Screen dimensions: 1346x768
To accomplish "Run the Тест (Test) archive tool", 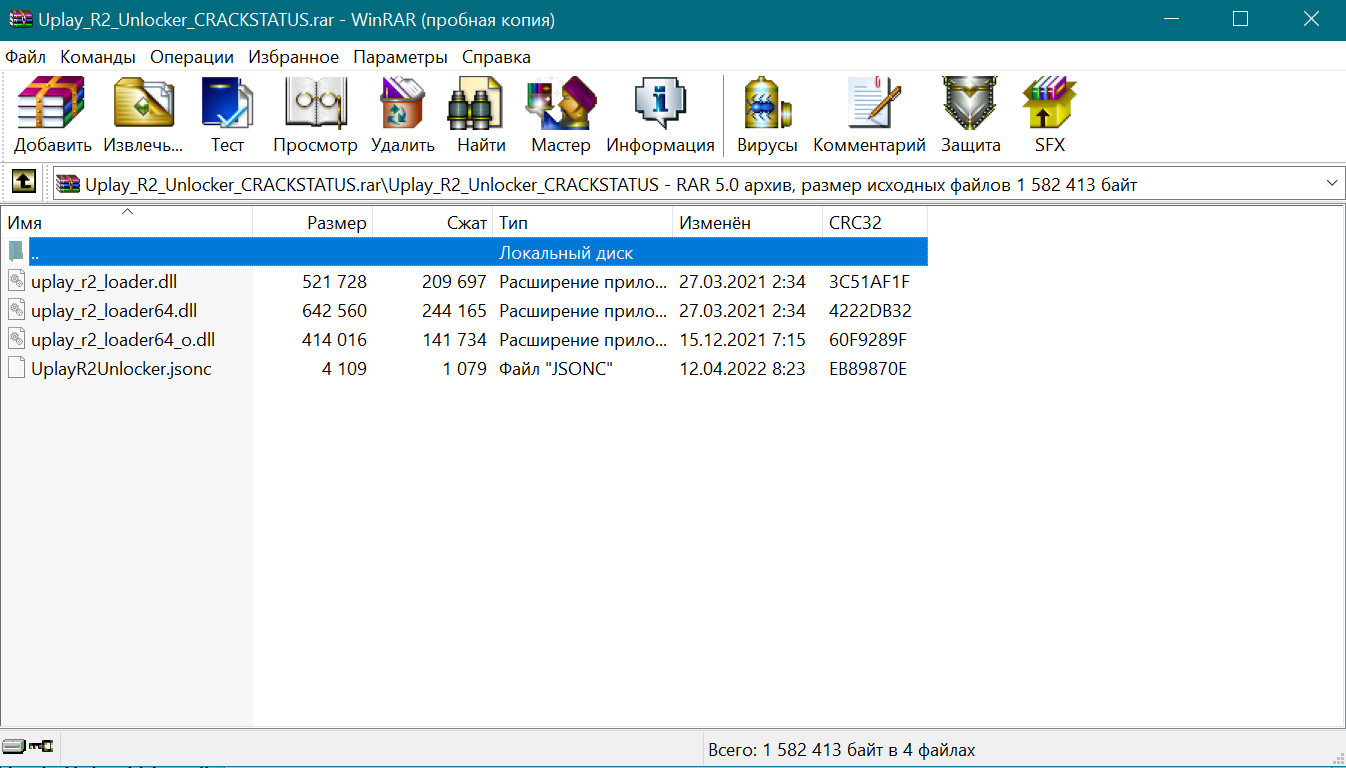I will point(227,116).
